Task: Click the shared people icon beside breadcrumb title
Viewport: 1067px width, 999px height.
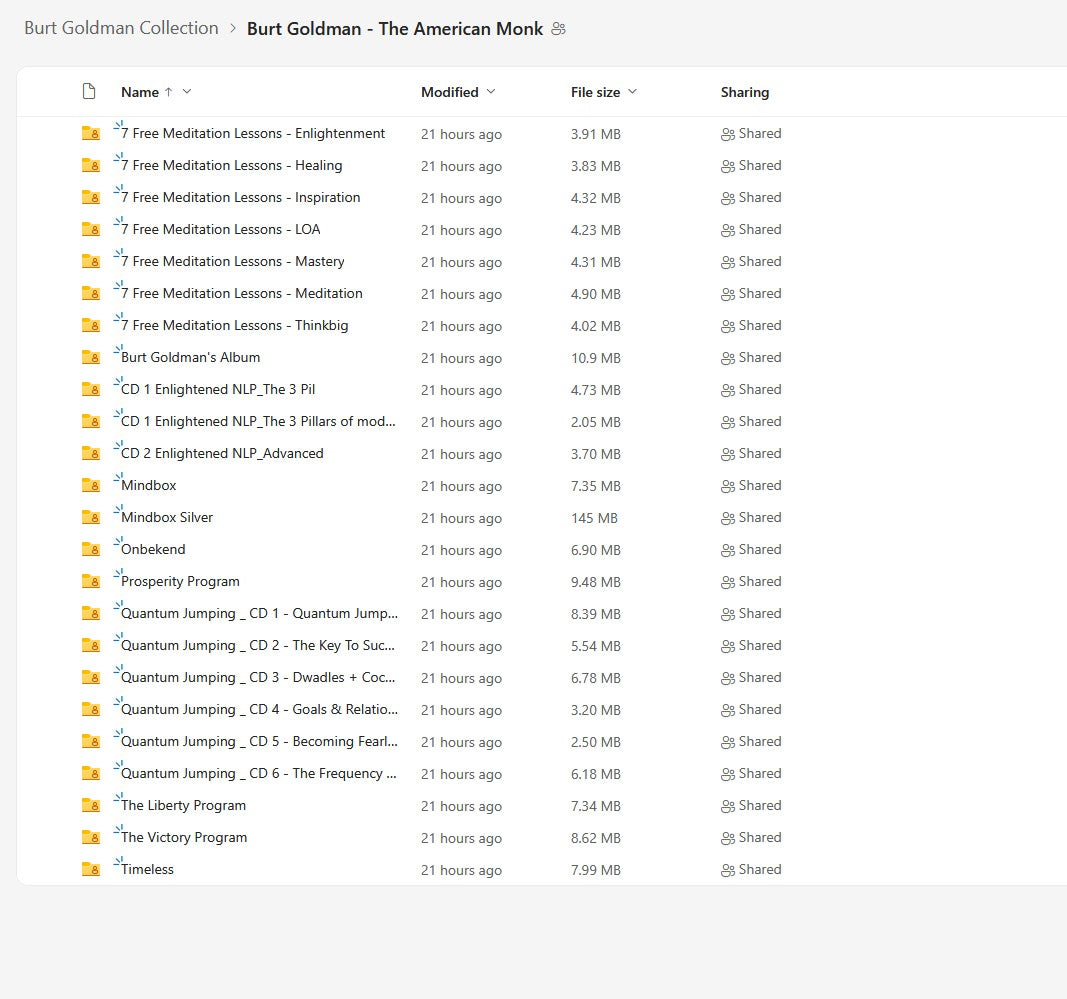Action: [558, 29]
